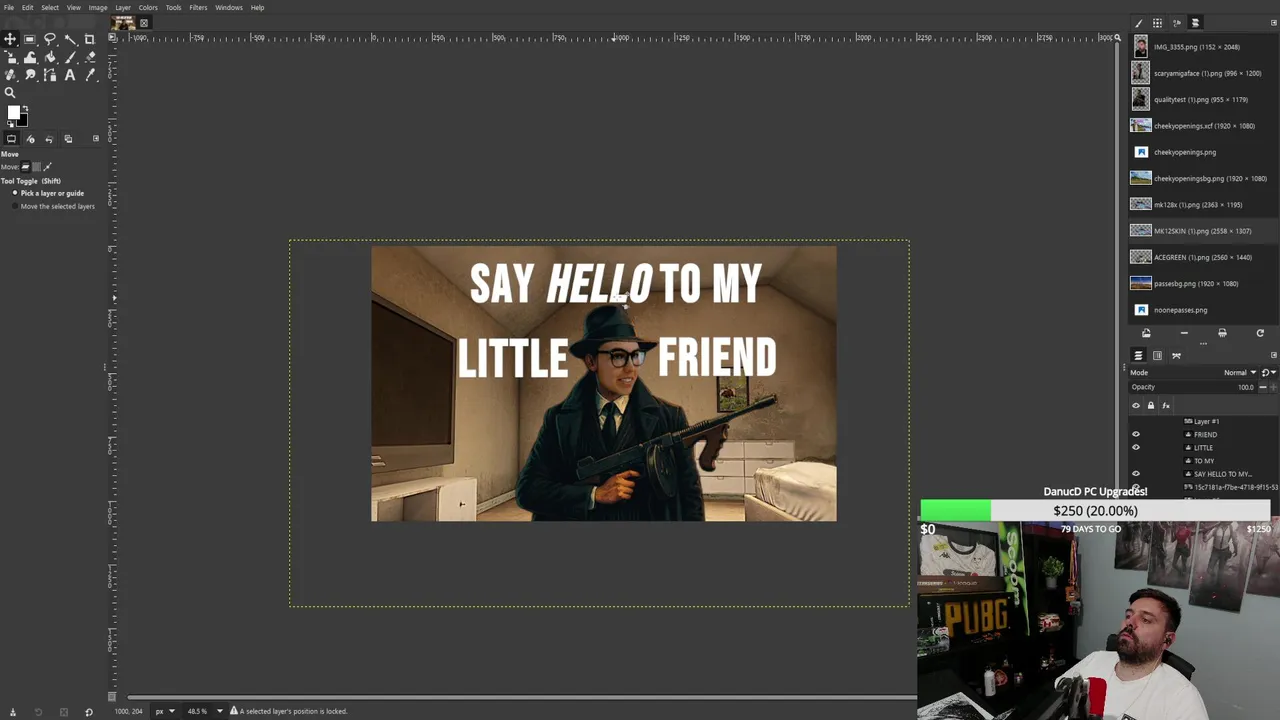Decrease opacity with the minus button

click(1263, 387)
